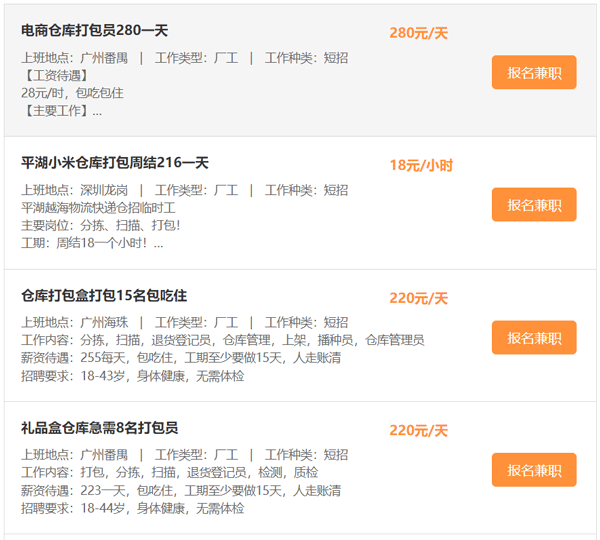Open job title 电商仓库打包员280一天
The height and width of the screenshot is (540, 600).
(x=95, y=30)
